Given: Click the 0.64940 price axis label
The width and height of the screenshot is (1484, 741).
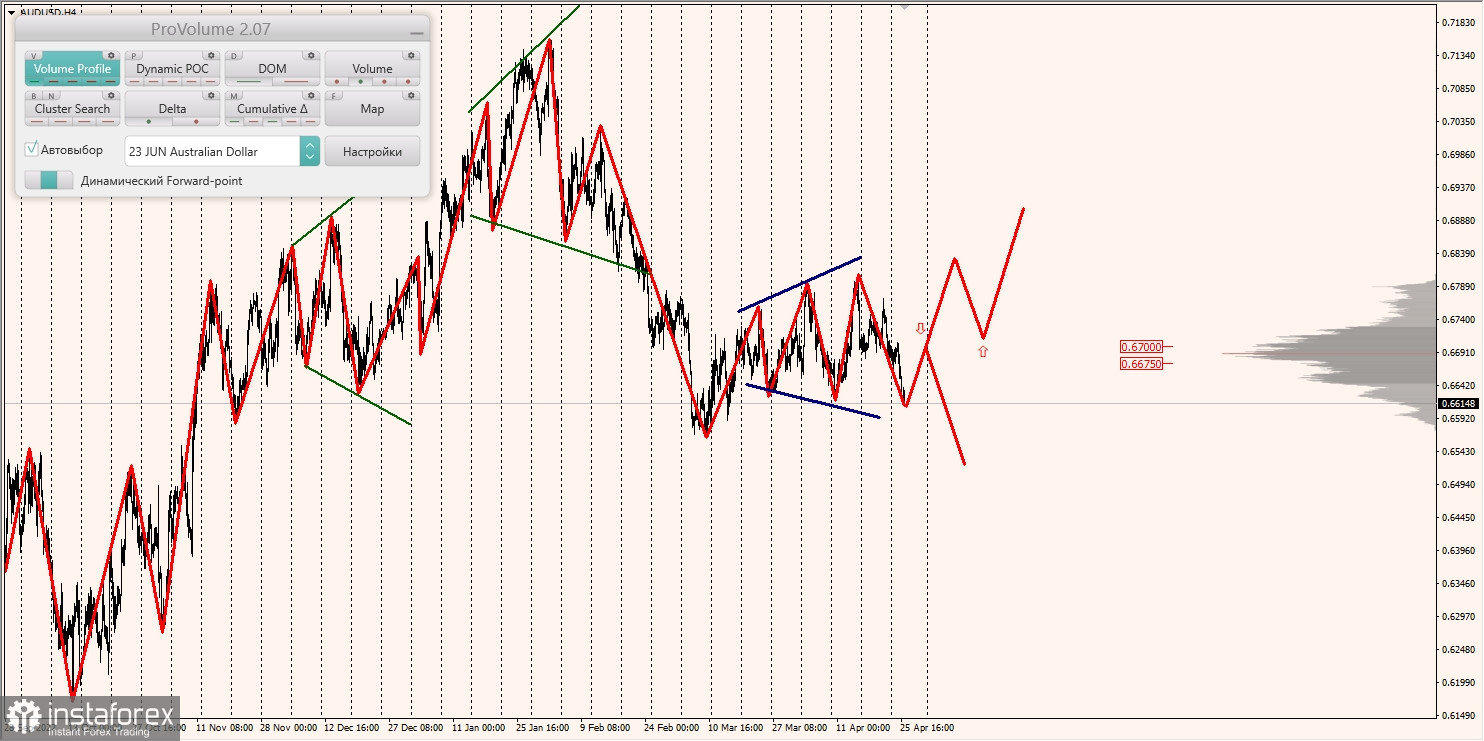Looking at the screenshot, I should click(1460, 485).
